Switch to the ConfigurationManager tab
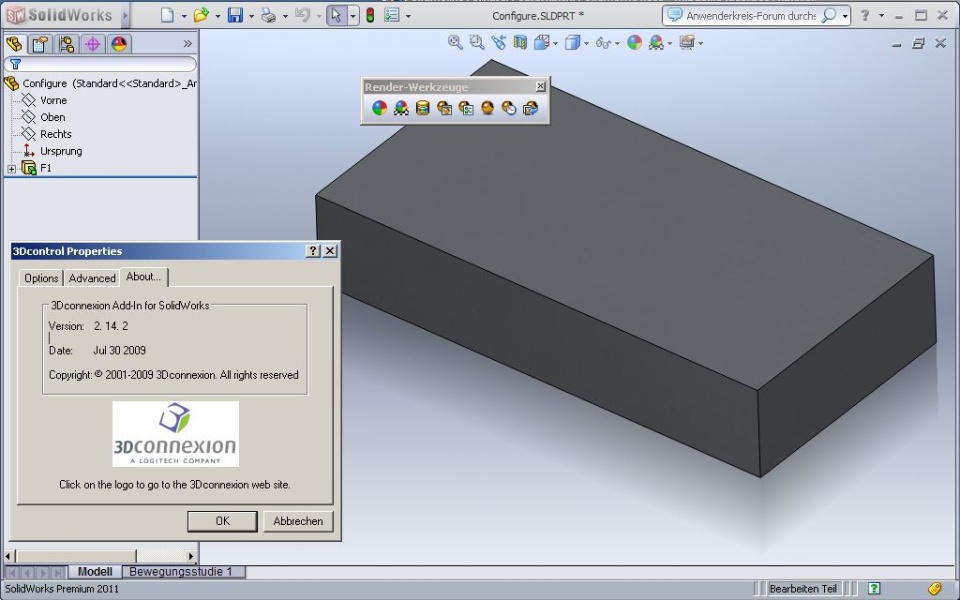The image size is (960, 600). 66,43
